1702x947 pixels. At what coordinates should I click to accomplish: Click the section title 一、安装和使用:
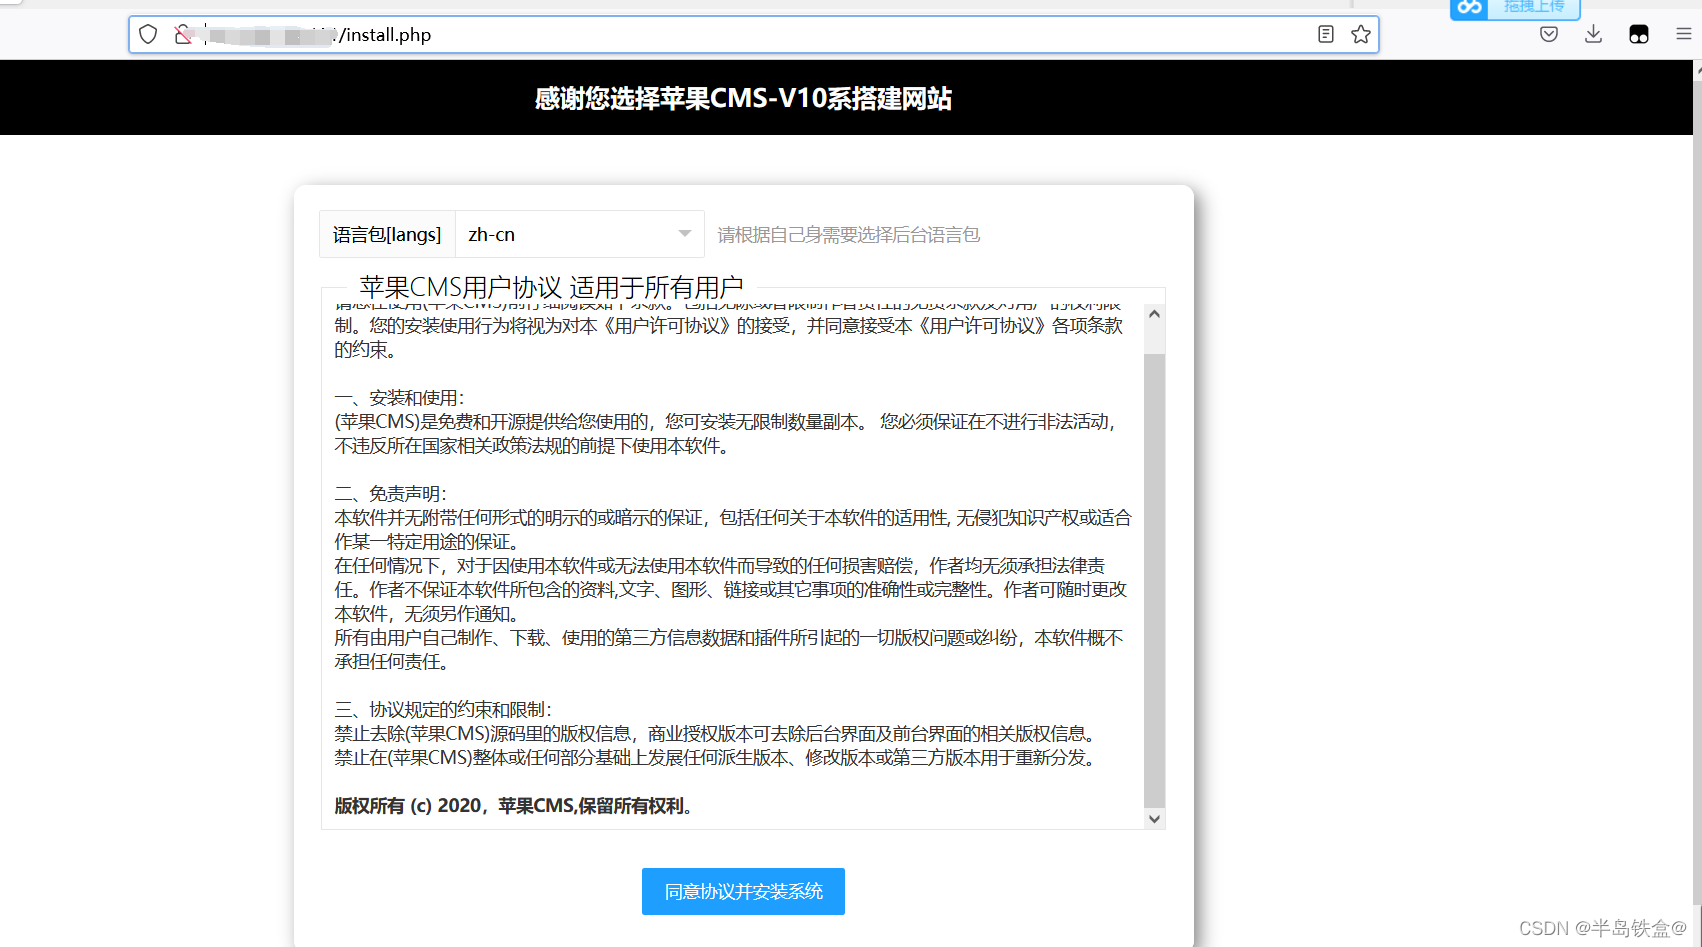pos(399,398)
